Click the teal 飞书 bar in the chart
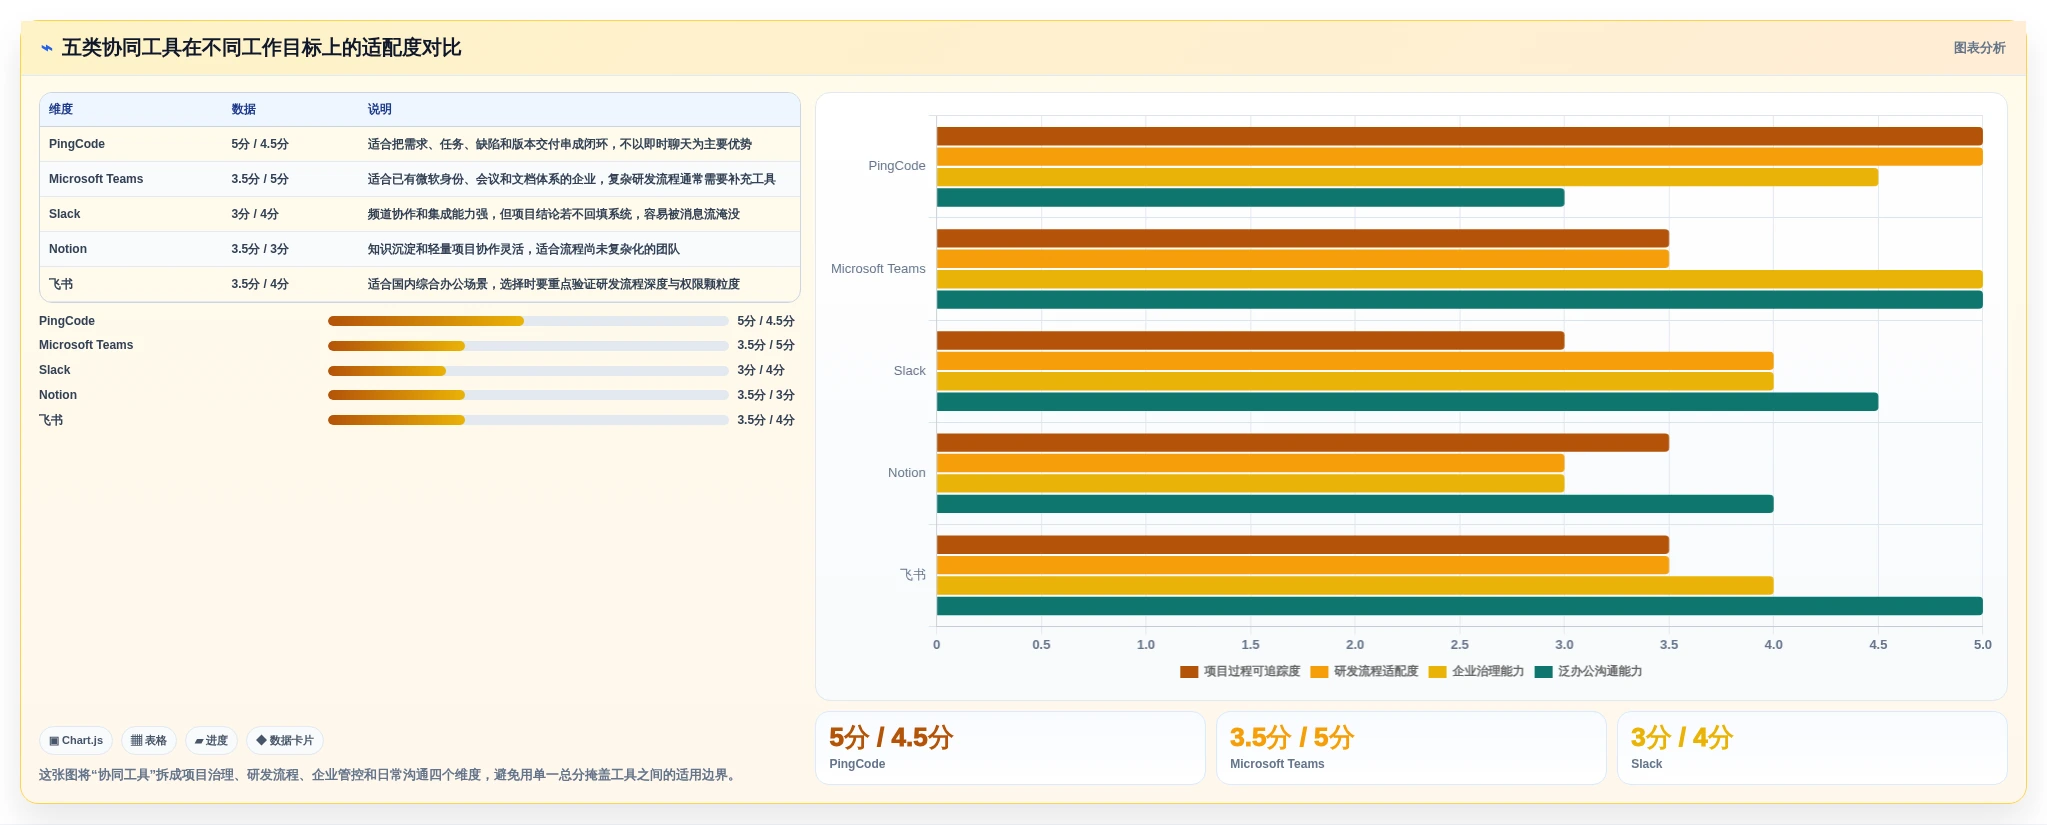The width and height of the screenshot is (2047, 825). point(1459,606)
